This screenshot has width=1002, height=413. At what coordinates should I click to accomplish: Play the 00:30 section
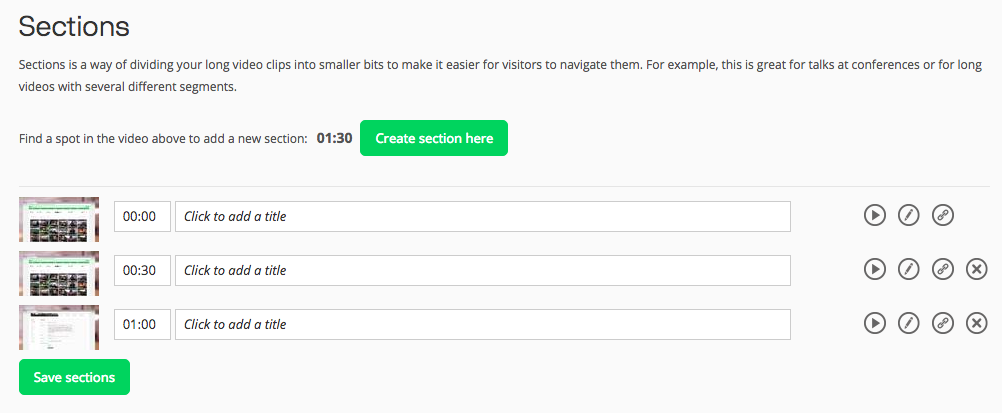click(x=874, y=269)
